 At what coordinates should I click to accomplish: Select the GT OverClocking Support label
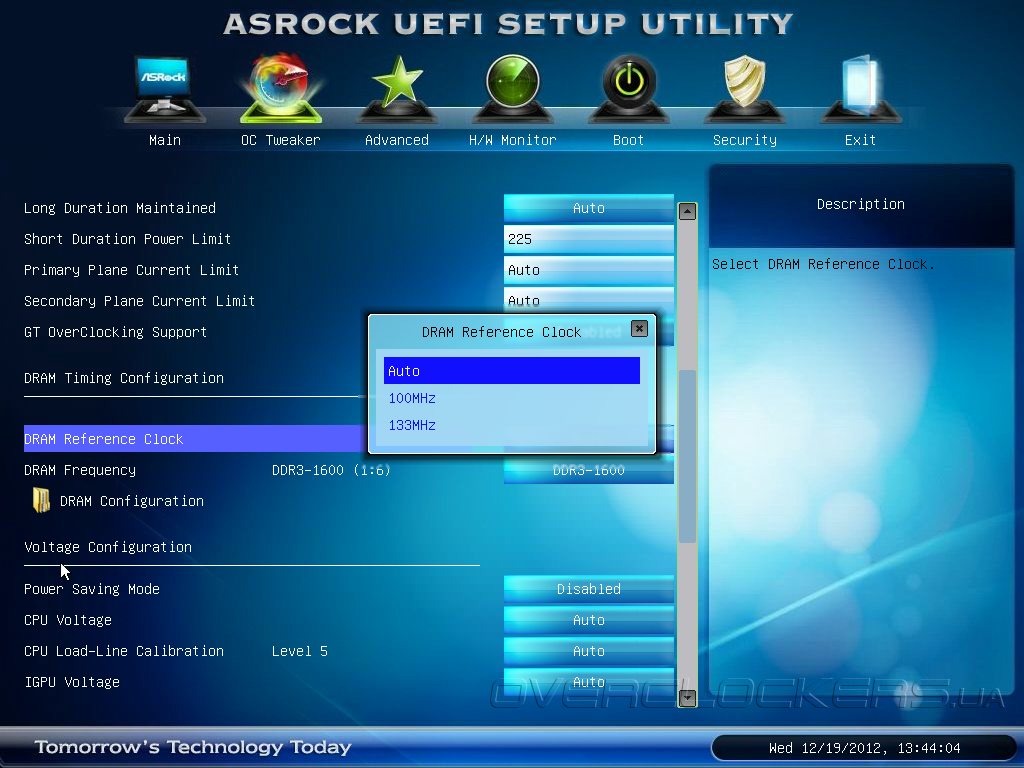click(116, 332)
